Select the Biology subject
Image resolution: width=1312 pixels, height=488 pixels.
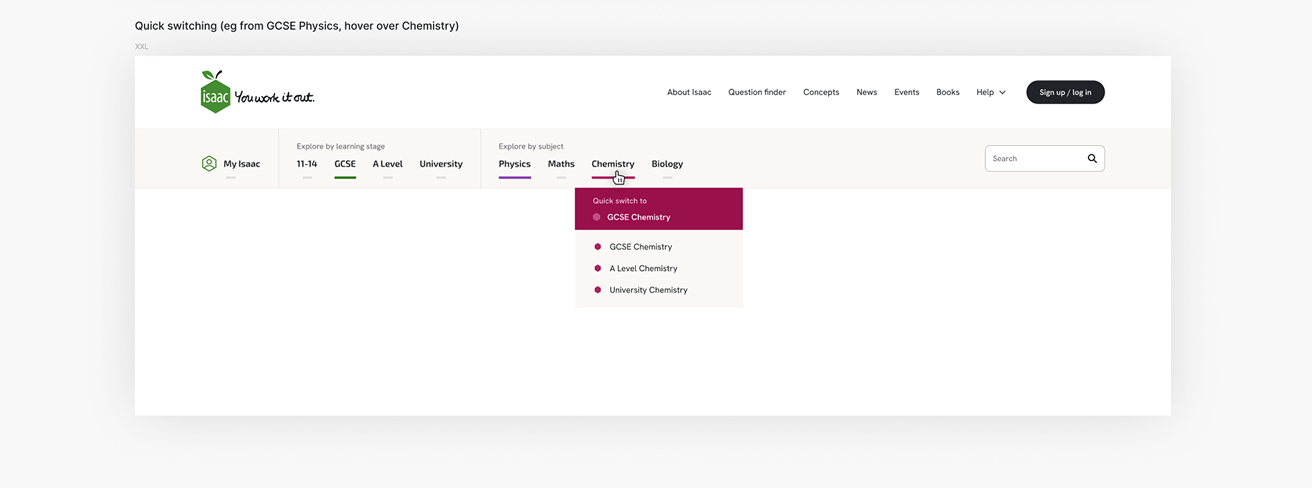pyautogui.click(x=667, y=164)
